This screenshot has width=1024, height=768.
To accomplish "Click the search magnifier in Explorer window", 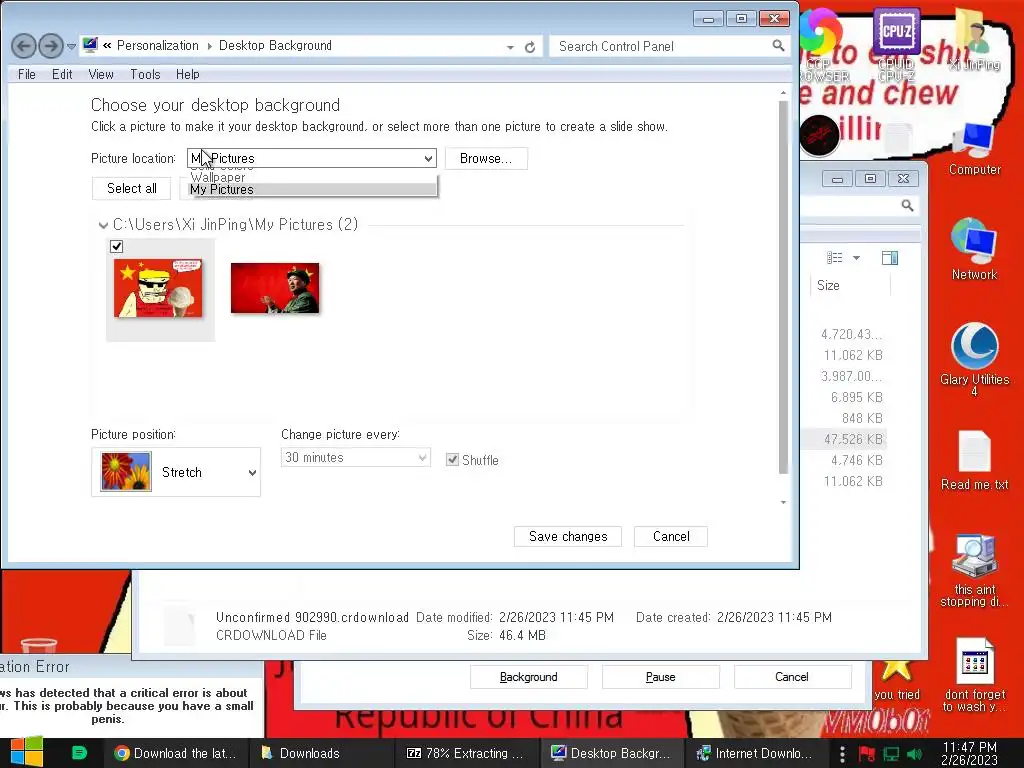I will (x=907, y=206).
